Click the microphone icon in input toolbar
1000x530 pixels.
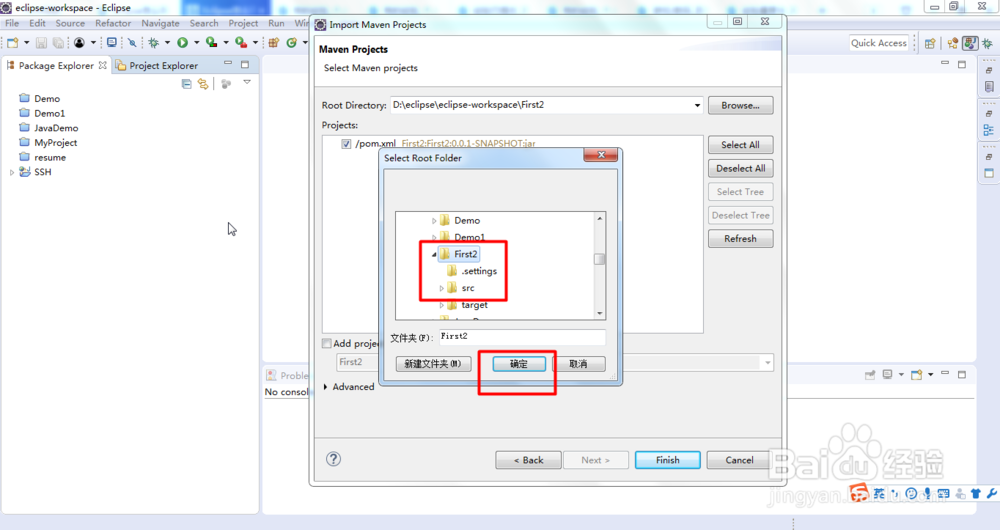[x=927, y=493]
